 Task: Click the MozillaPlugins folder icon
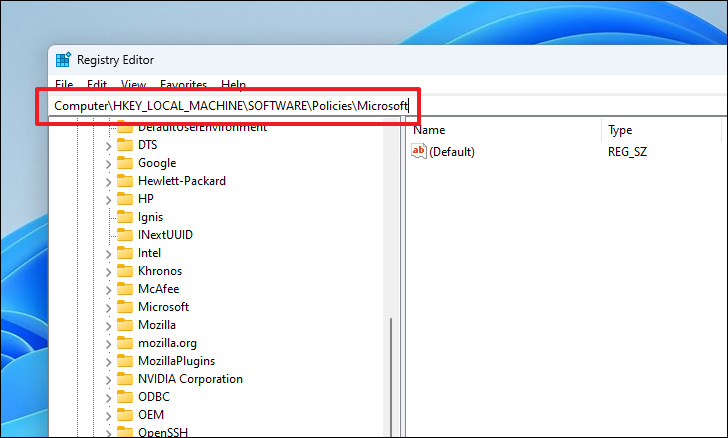124,361
